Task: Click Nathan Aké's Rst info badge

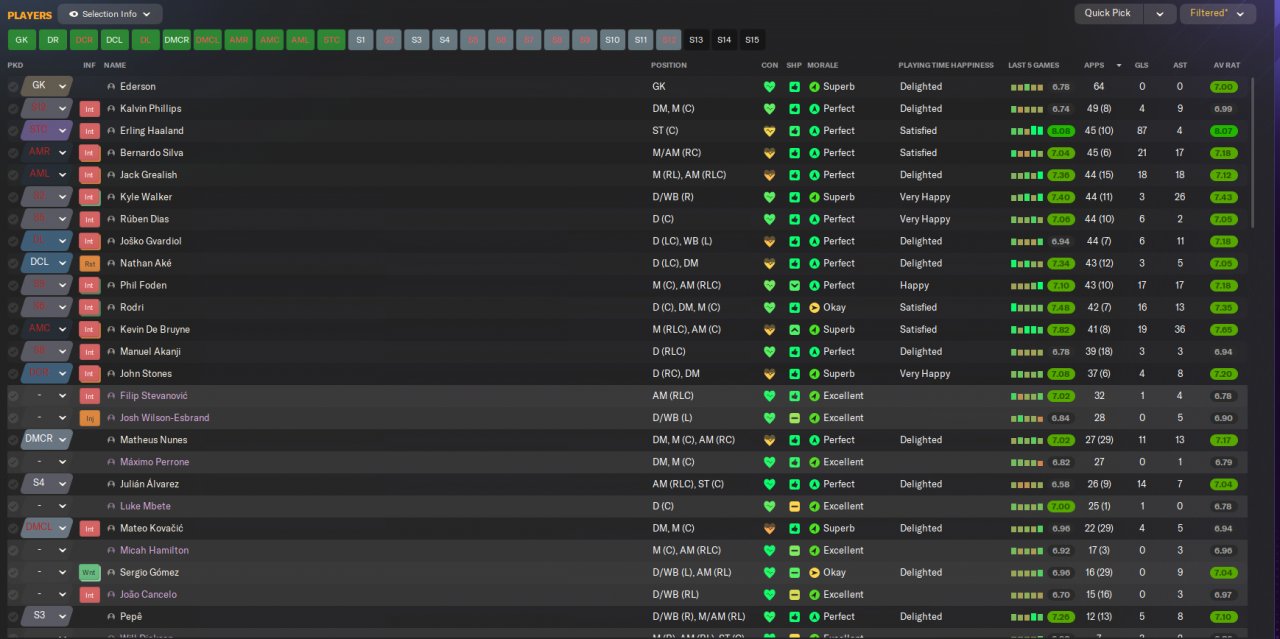Action: [x=89, y=264]
